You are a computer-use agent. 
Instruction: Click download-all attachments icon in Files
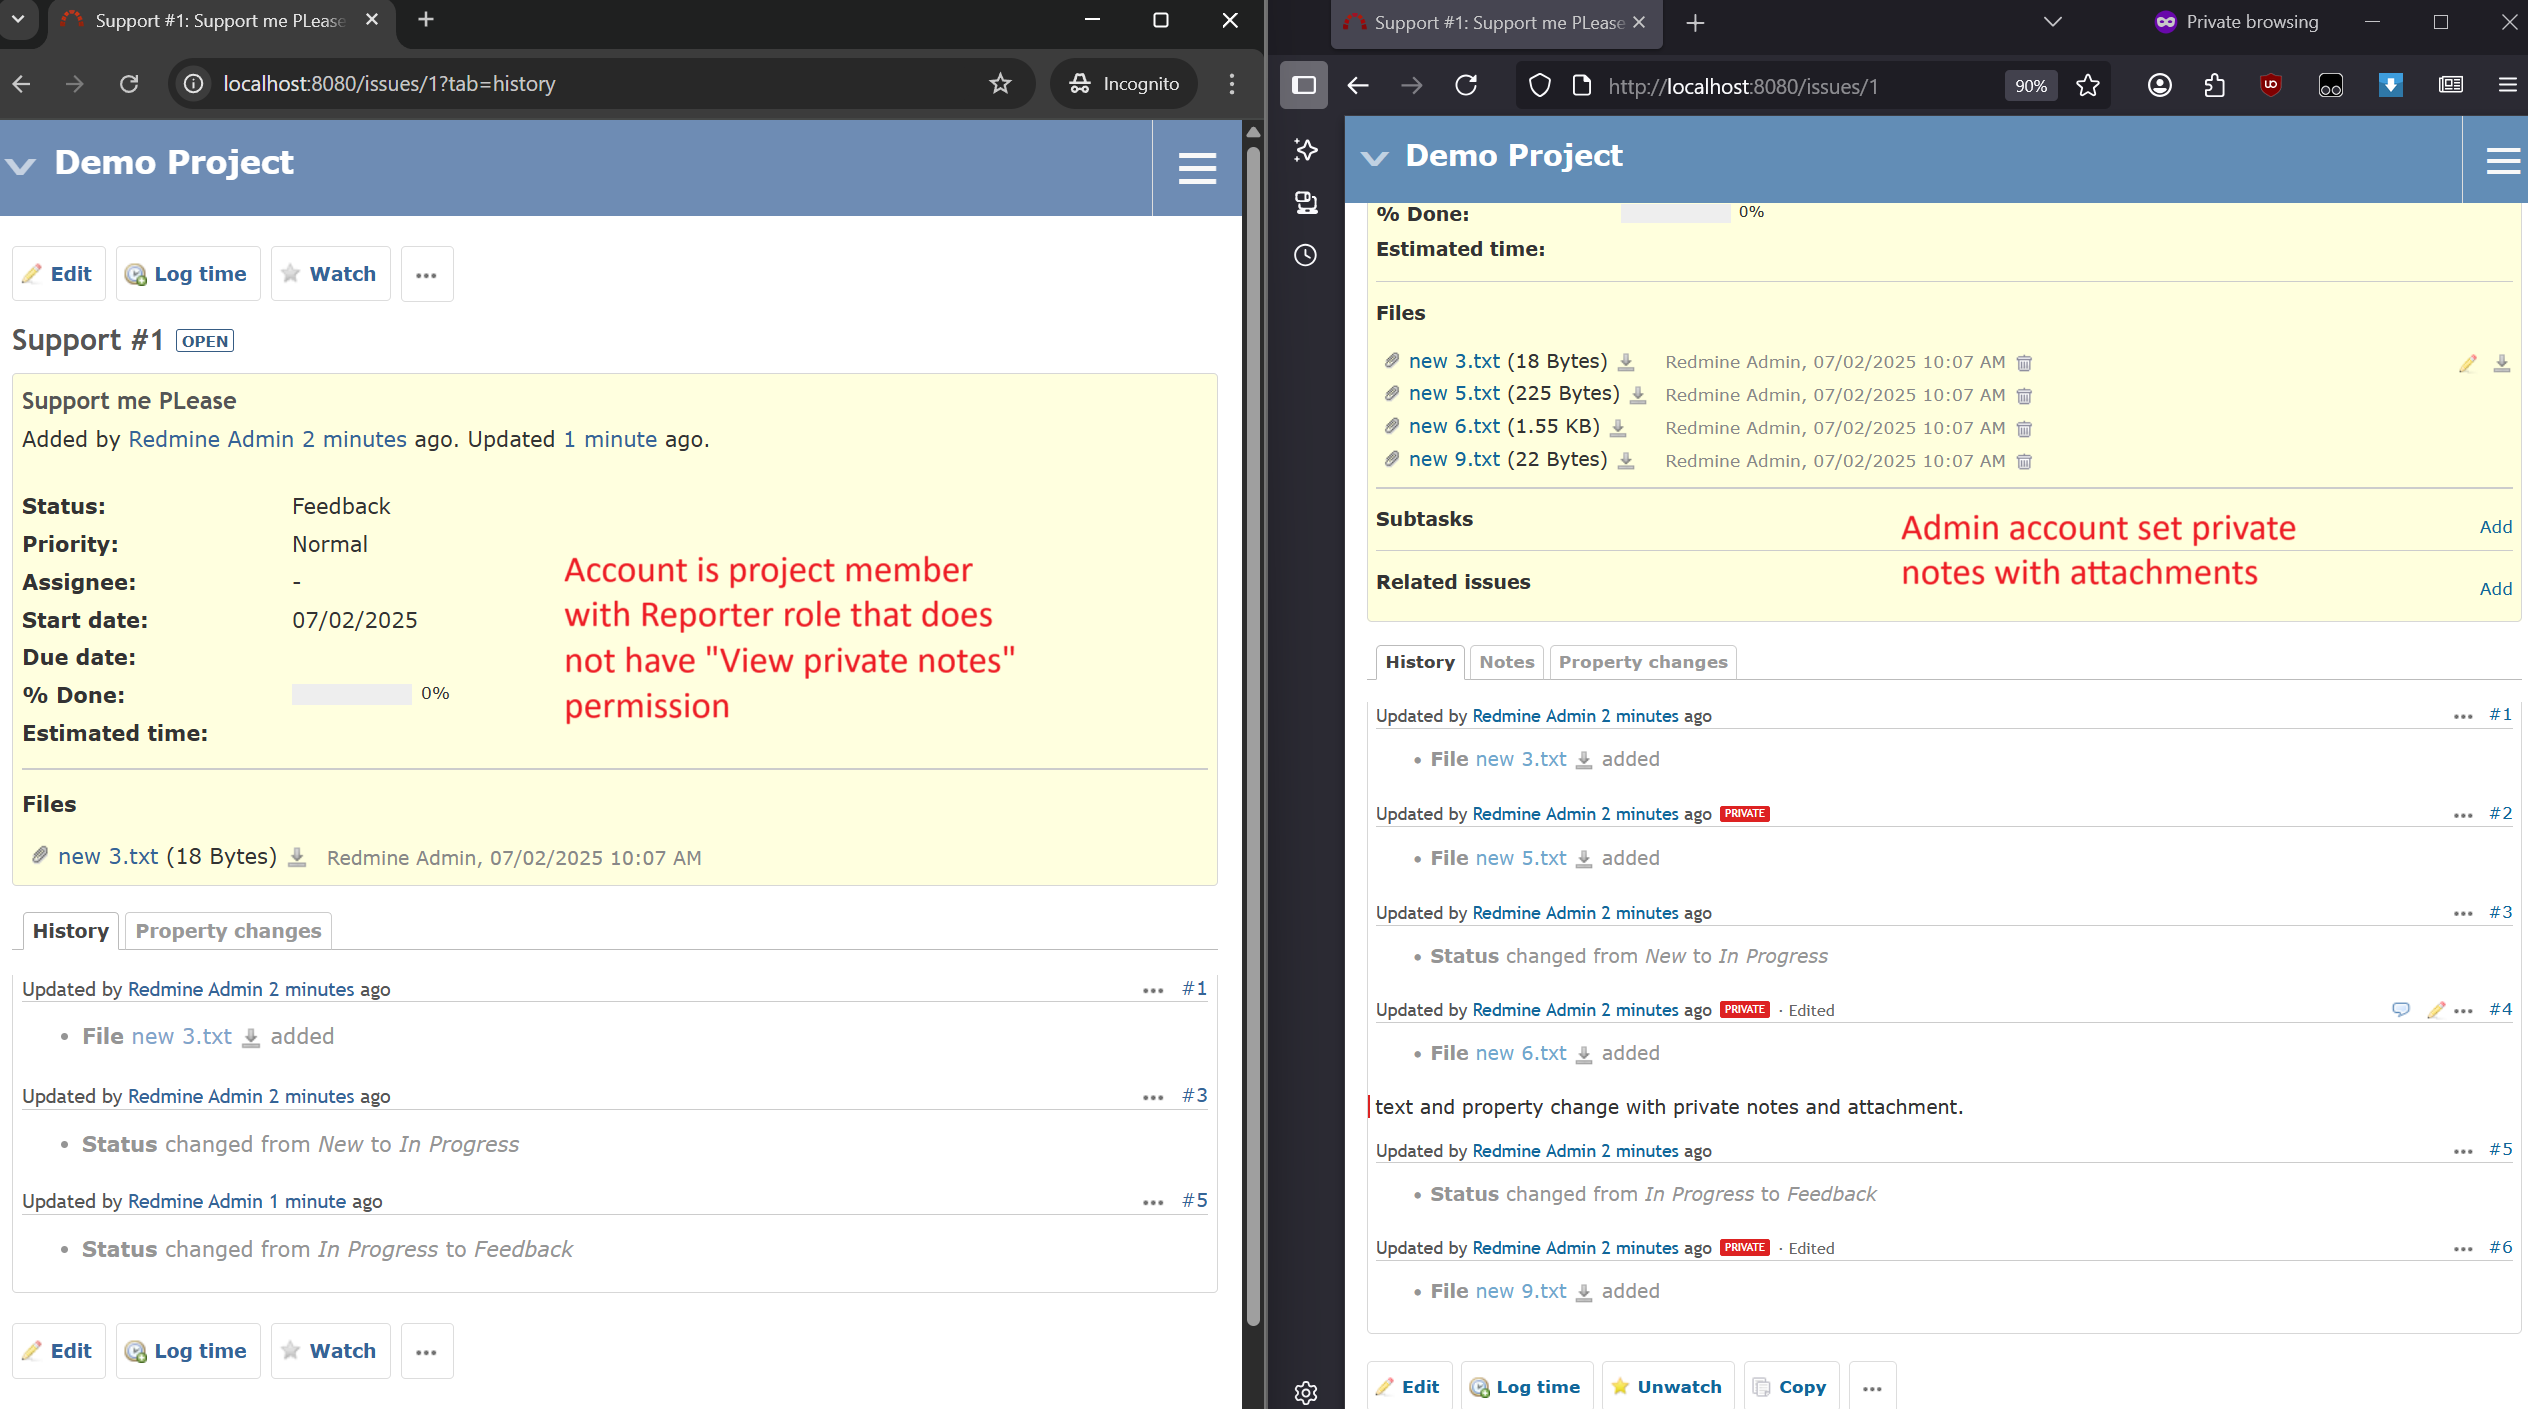[x=2501, y=364]
